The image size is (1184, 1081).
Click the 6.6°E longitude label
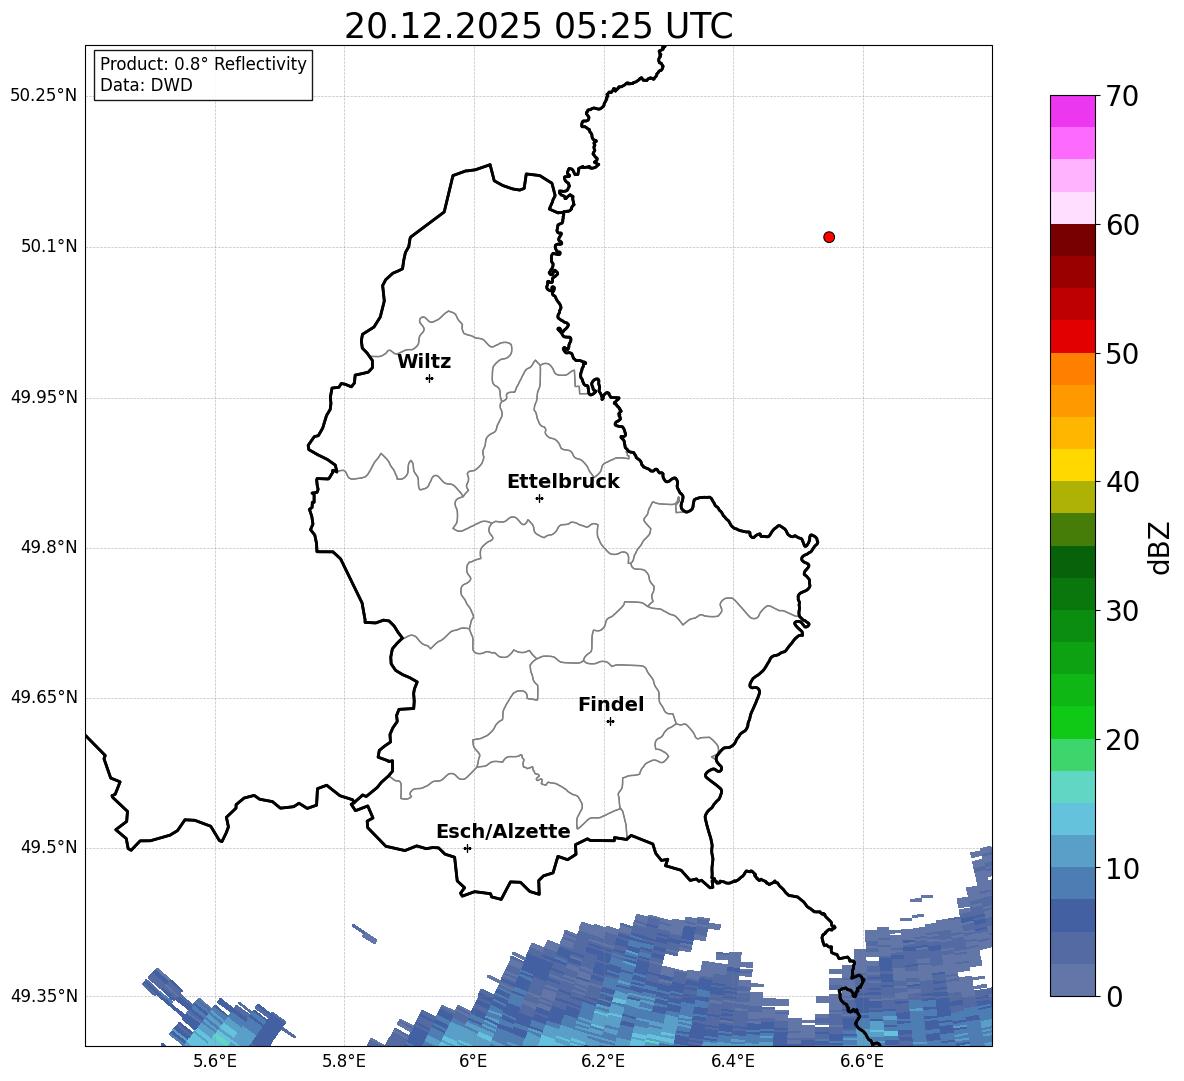862,1061
